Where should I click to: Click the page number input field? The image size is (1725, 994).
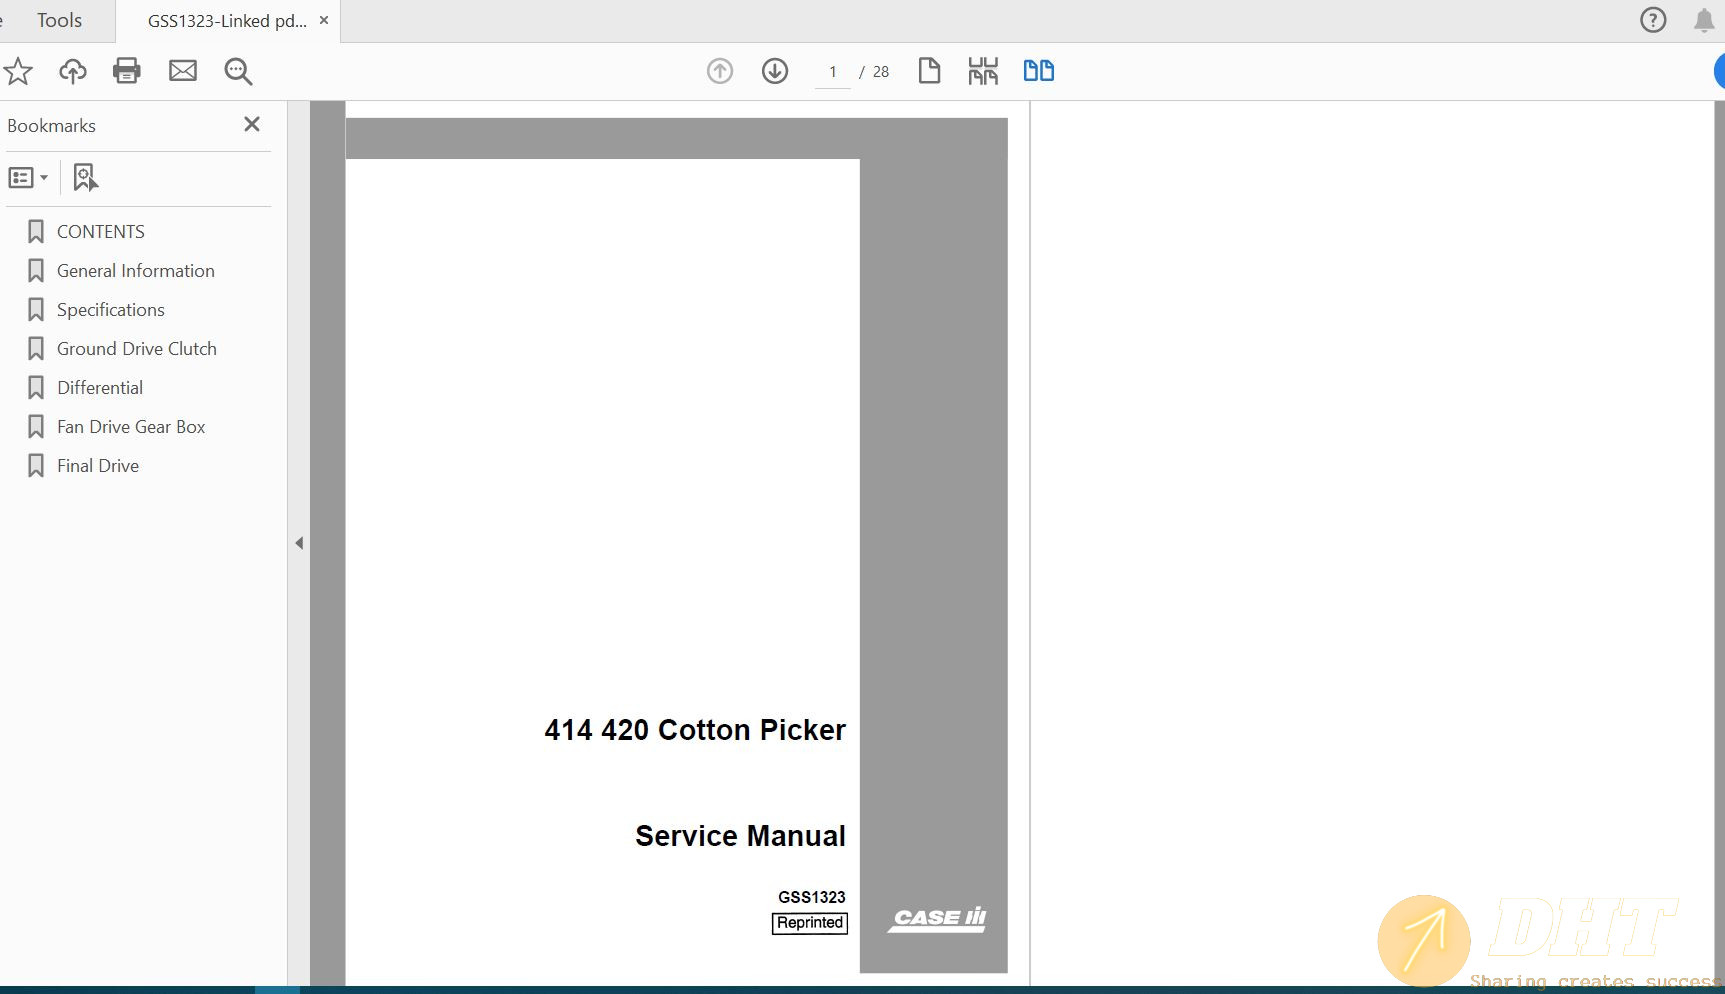(832, 72)
